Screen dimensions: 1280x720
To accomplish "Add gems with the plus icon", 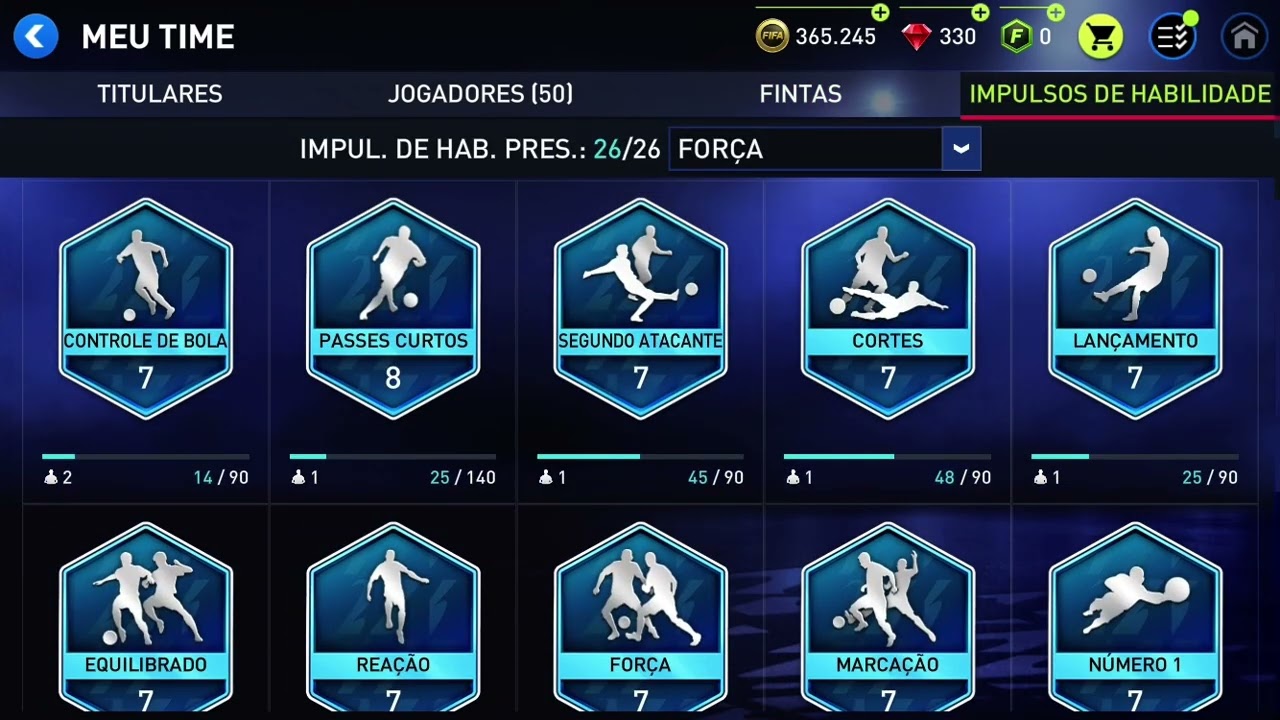I will 980,12.
